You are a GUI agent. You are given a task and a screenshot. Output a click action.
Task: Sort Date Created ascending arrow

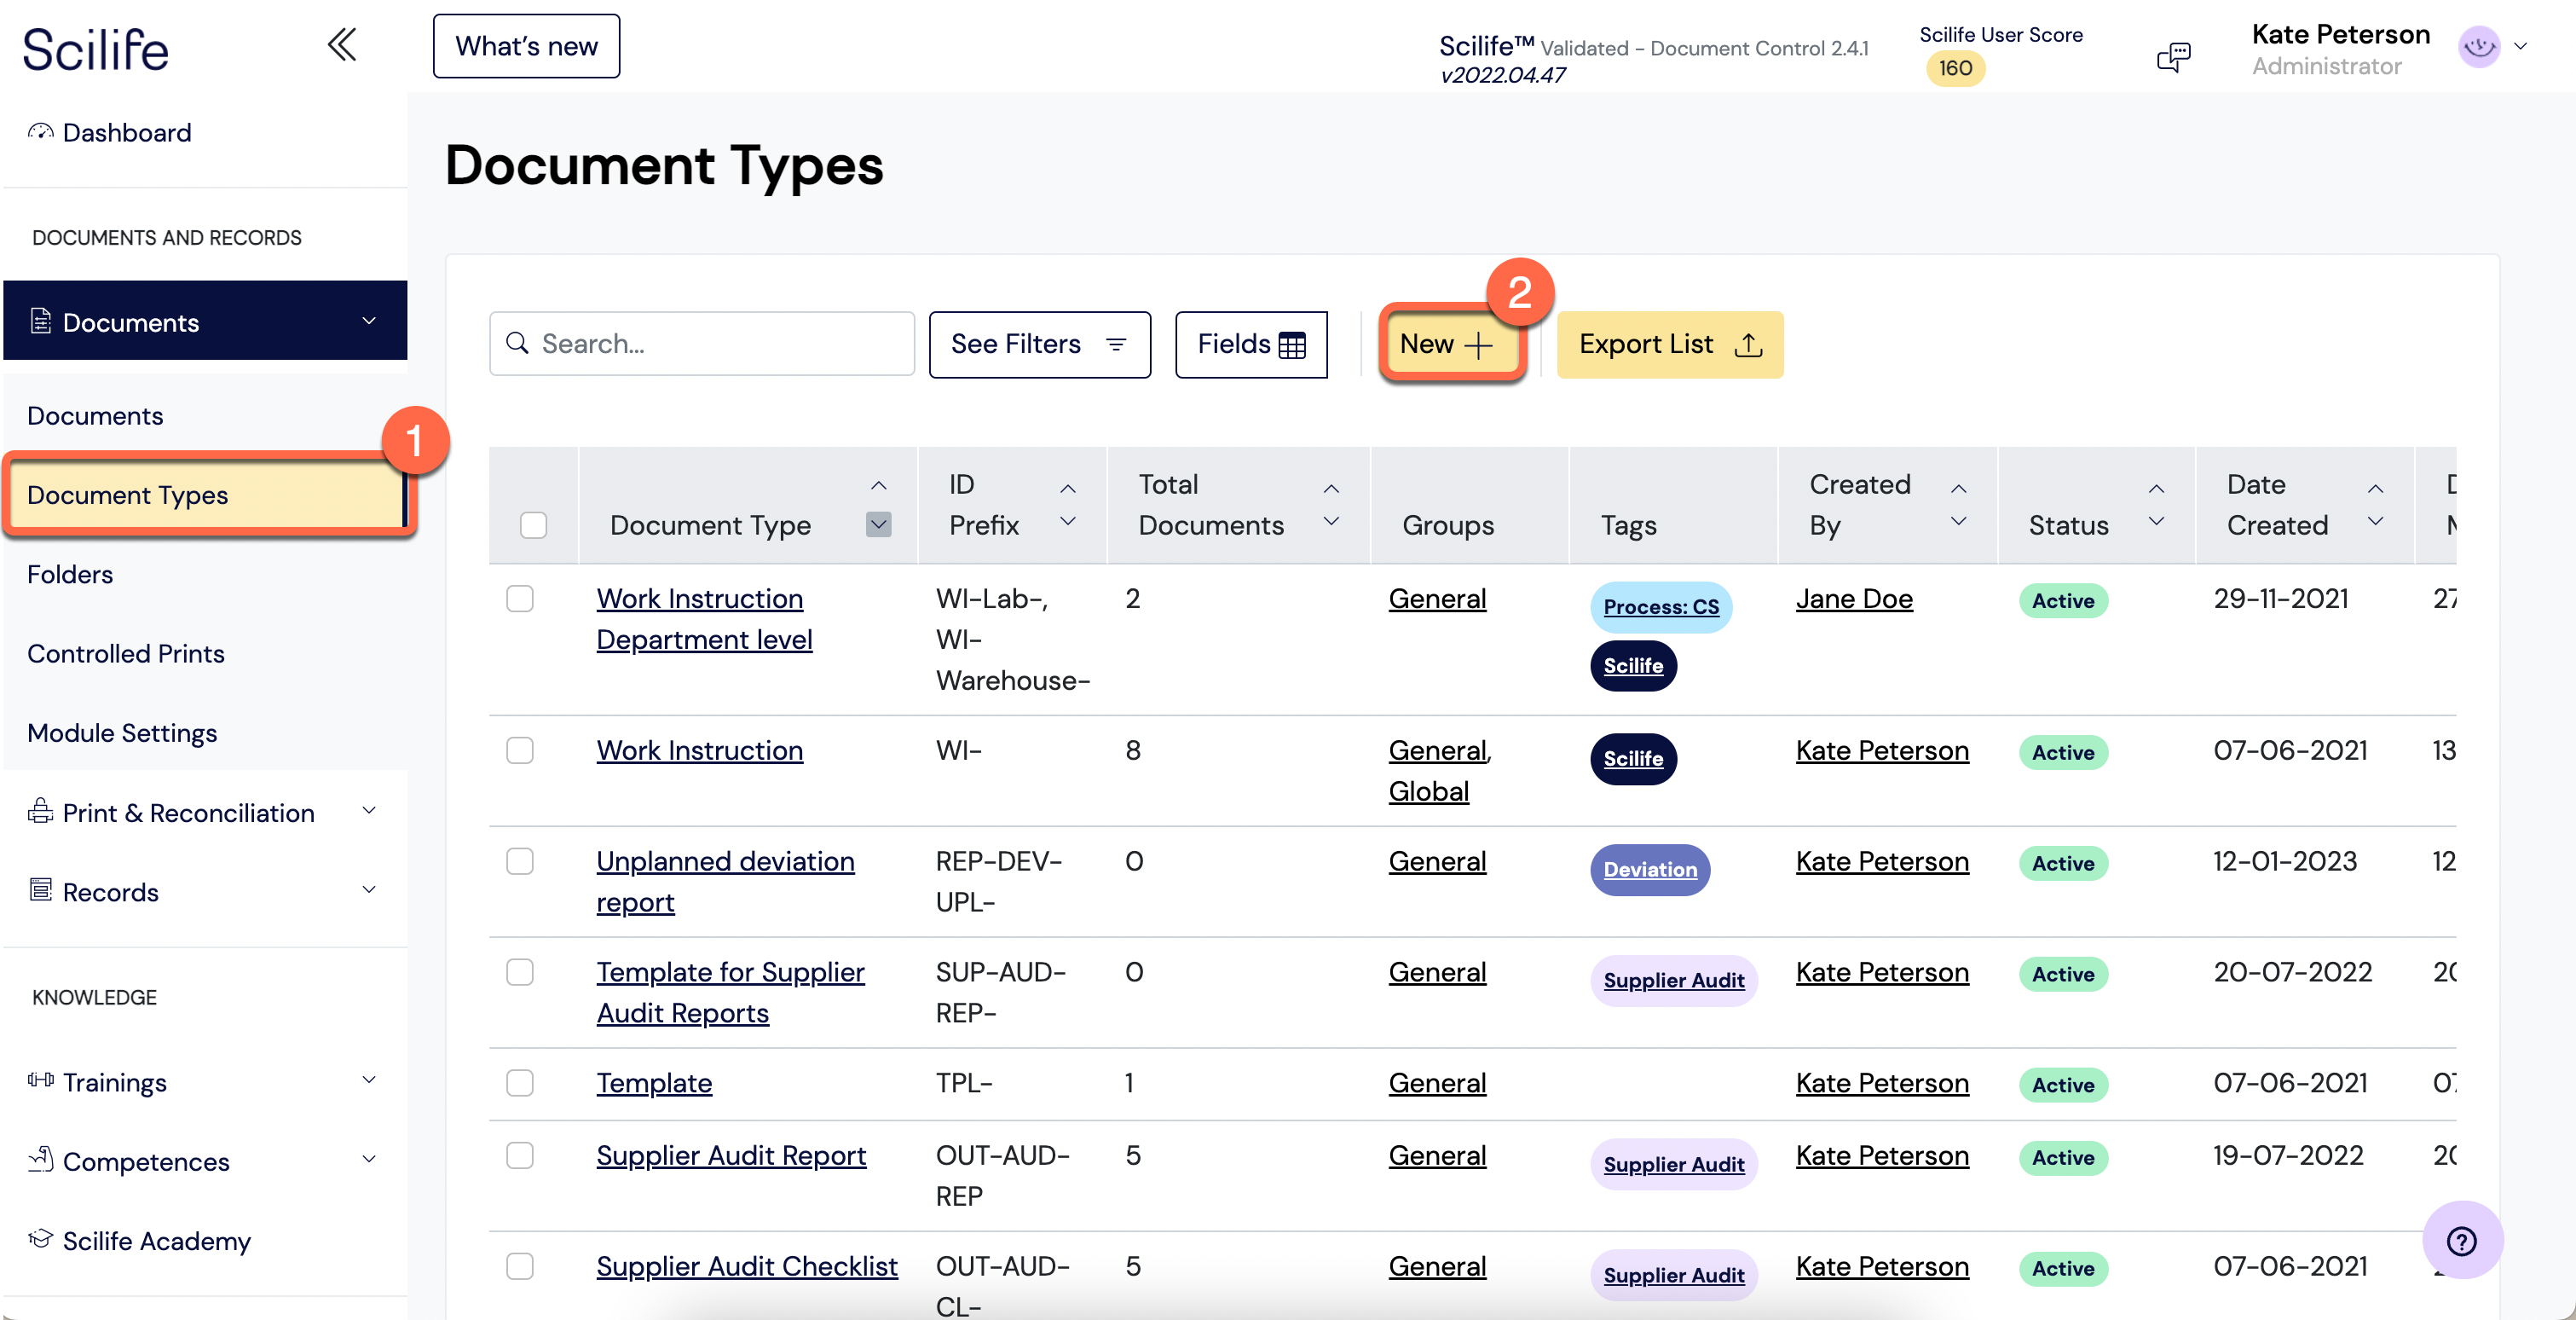pos(2375,489)
